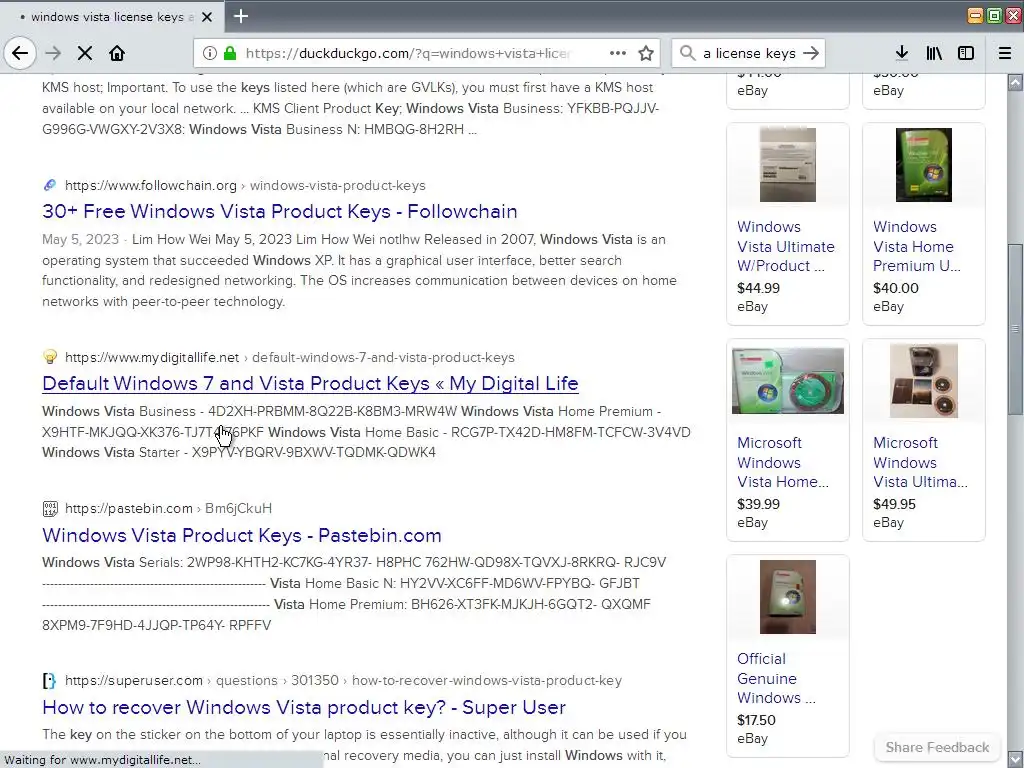Click the green padlock security icon
The image size is (1024, 768).
[x=229, y=53]
